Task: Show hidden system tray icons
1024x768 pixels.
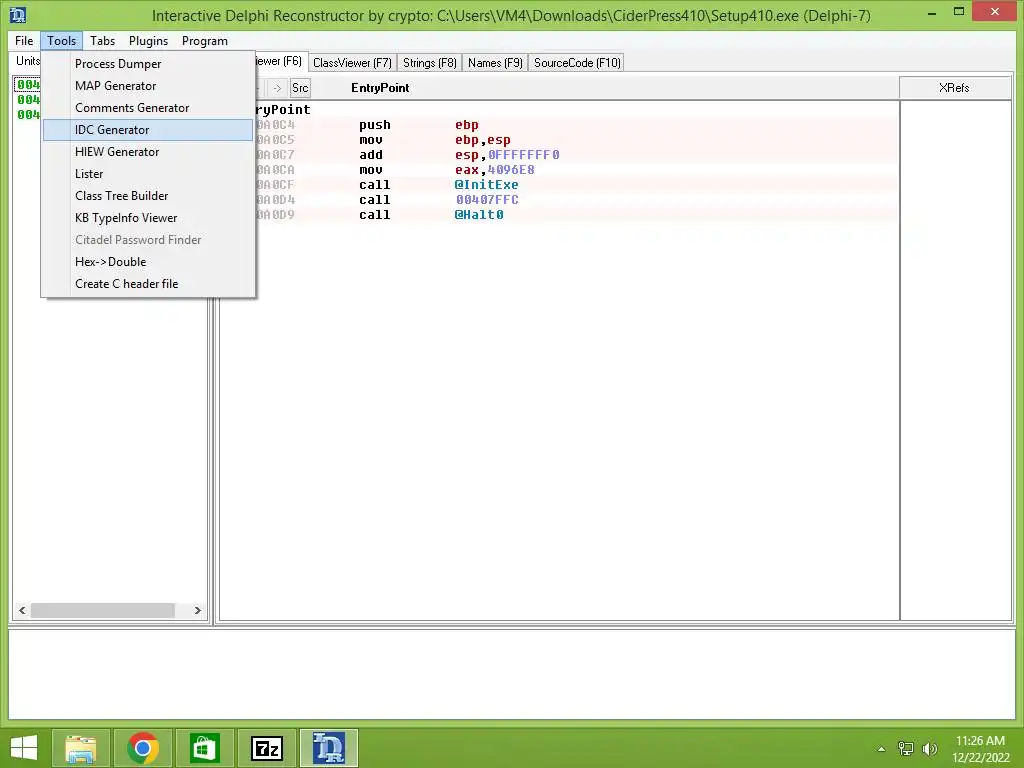Action: point(882,749)
